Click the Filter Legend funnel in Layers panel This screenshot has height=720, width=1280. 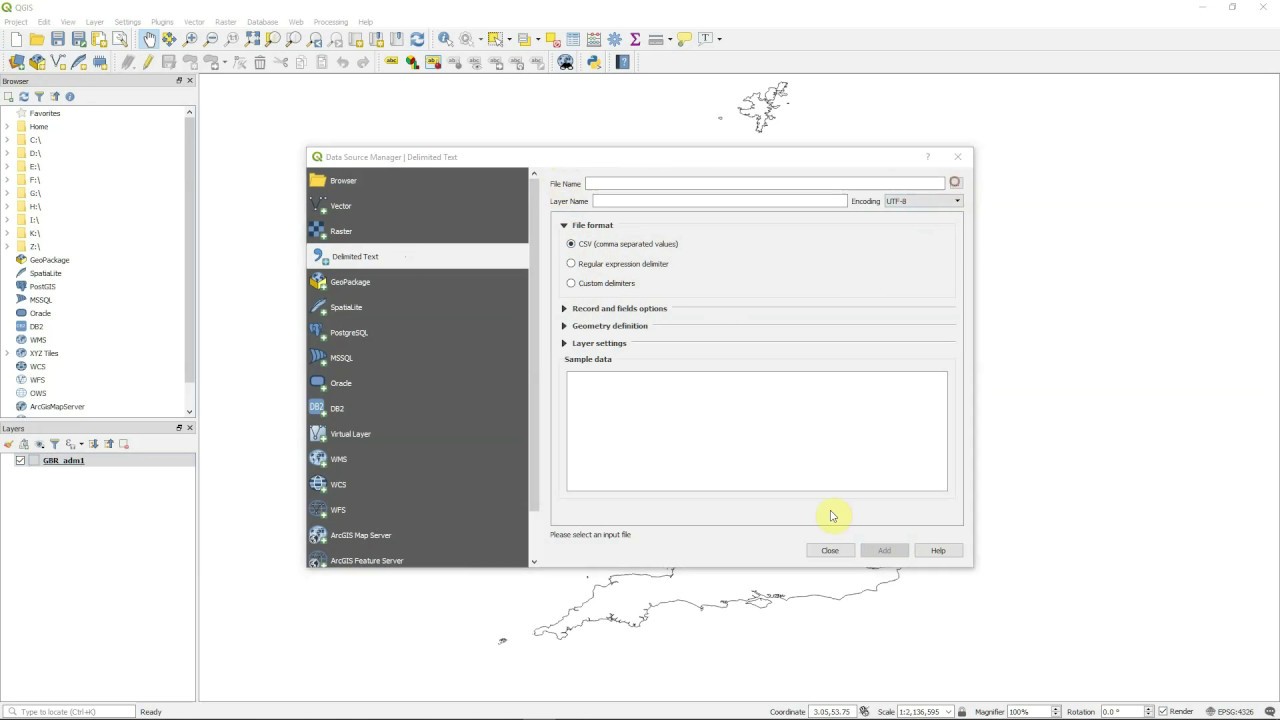tap(55, 444)
